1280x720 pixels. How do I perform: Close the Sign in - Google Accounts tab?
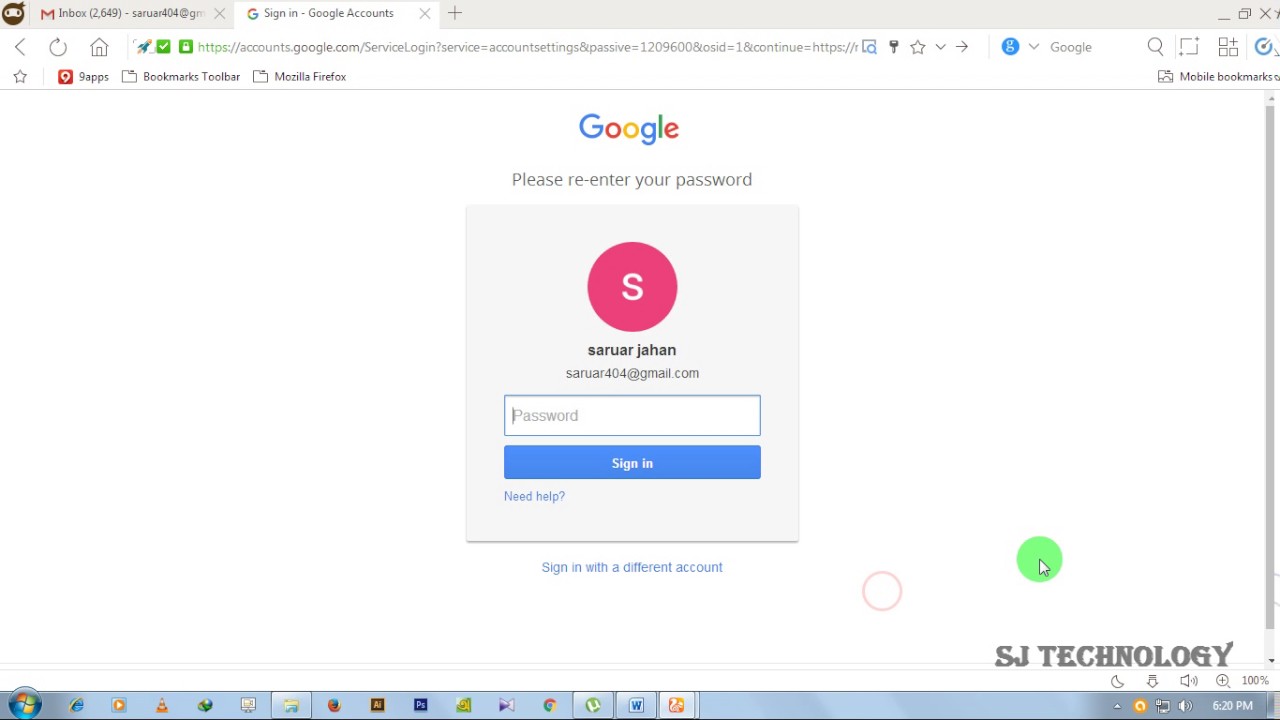tap(425, 14)
